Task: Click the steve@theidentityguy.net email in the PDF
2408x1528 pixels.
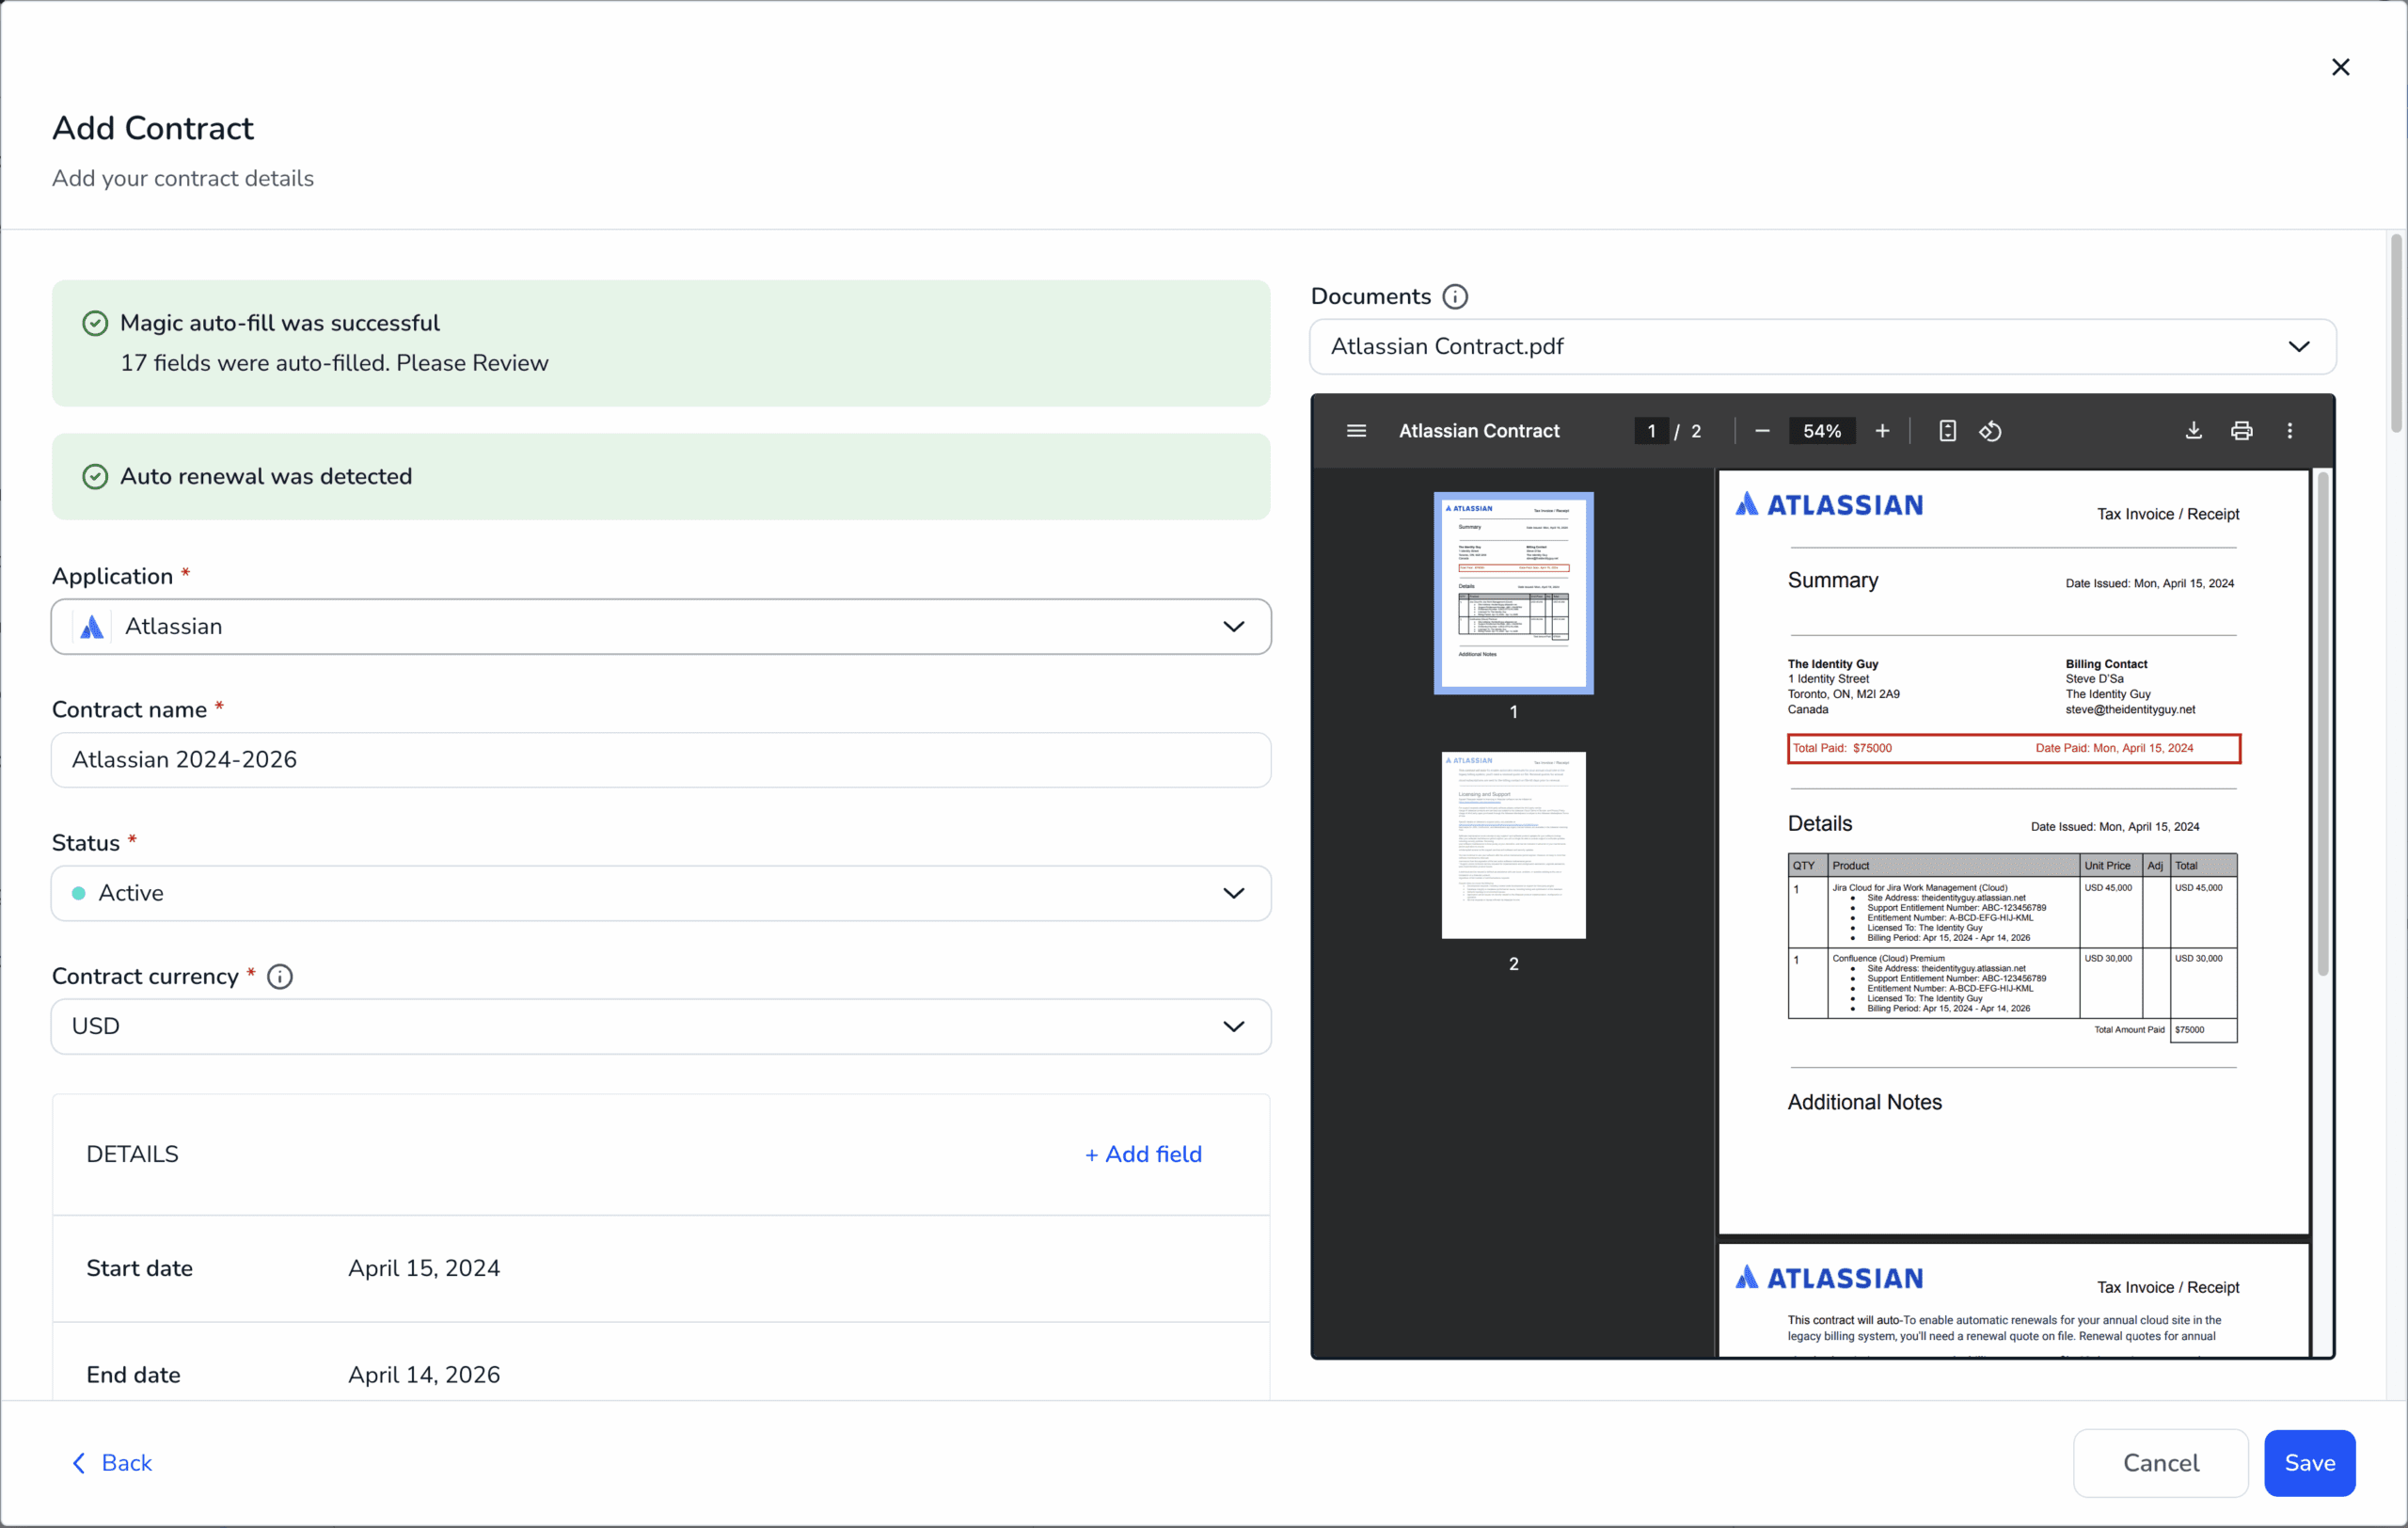Action: click(x=2130, y=710)
